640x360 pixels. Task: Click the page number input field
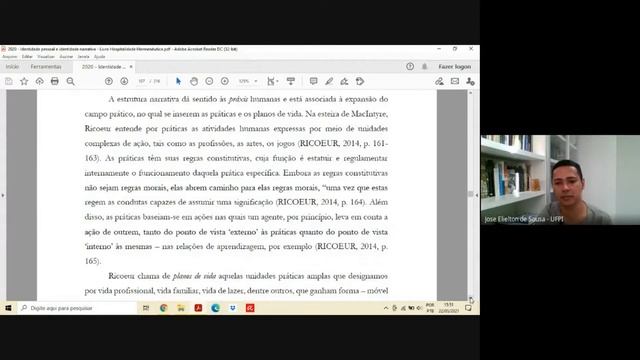click(142, 81)
